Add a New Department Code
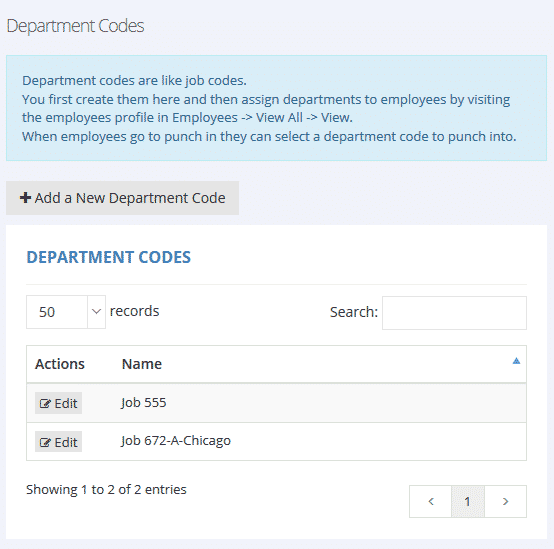 pyautogui.click(x=122, y=198)
